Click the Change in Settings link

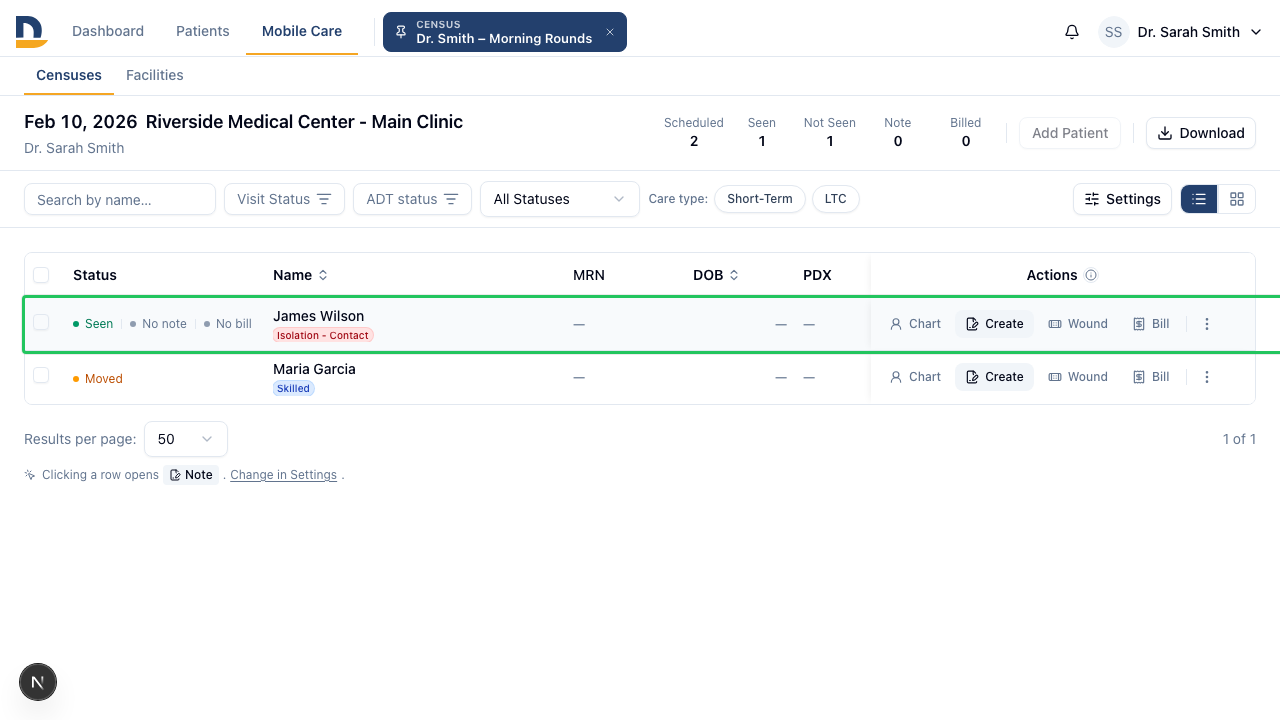point(284,475)
